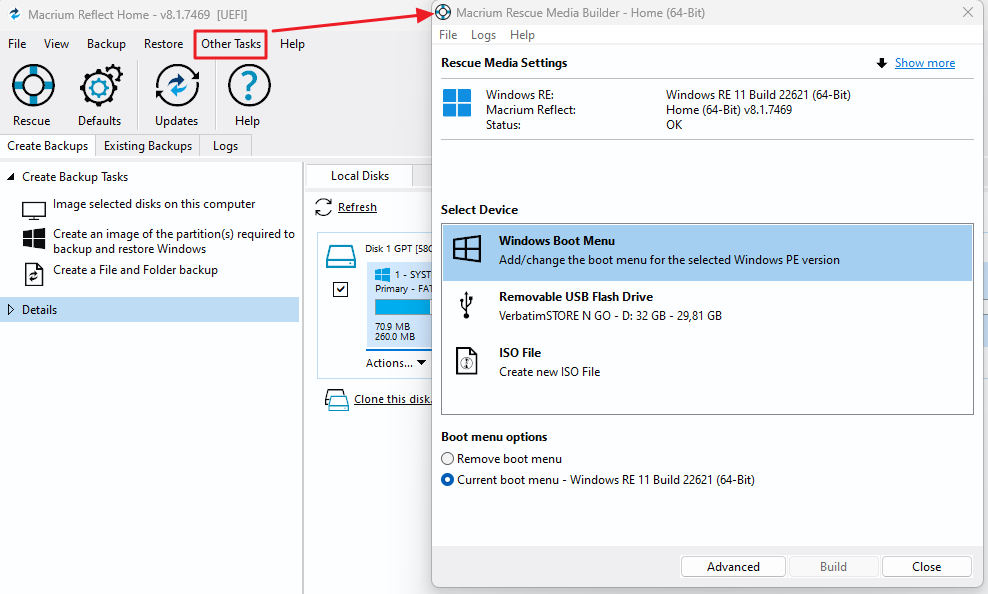Click the Create new ISO File text

coord(549,372)
